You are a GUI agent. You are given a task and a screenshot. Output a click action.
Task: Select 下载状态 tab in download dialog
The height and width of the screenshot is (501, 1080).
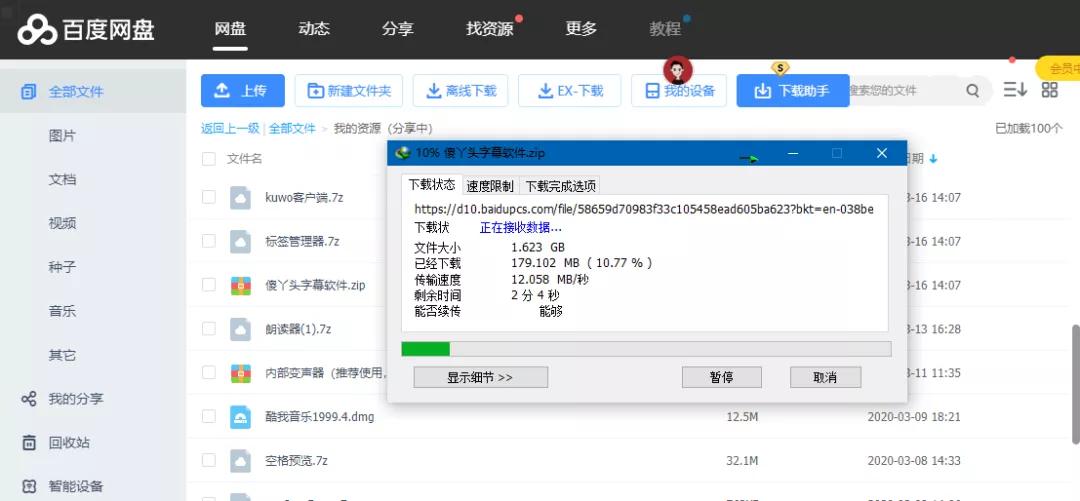click(432, 185)
